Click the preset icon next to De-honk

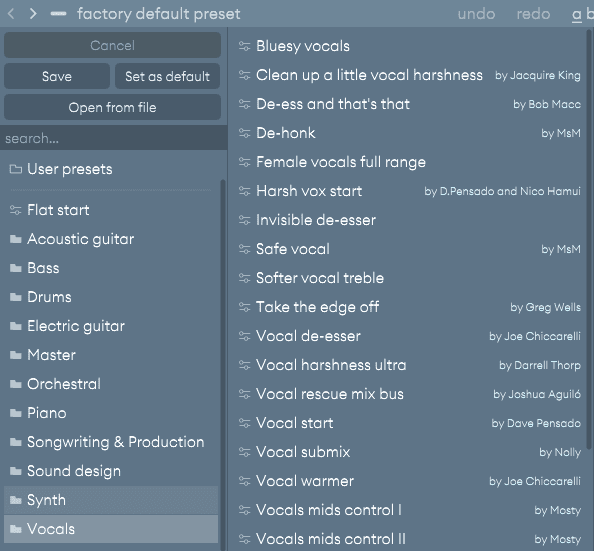pyautogui.click(x=245, y=133)
